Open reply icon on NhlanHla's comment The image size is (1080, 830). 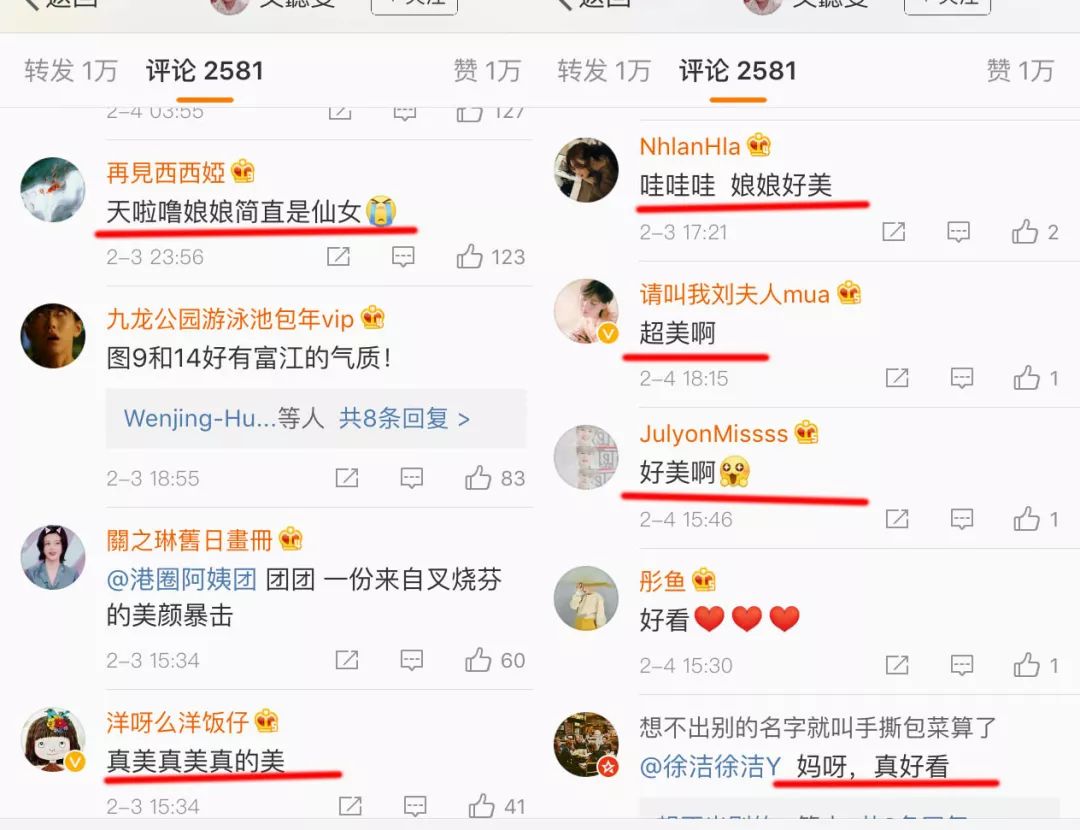pyautogui.click(x=959, y=232)
